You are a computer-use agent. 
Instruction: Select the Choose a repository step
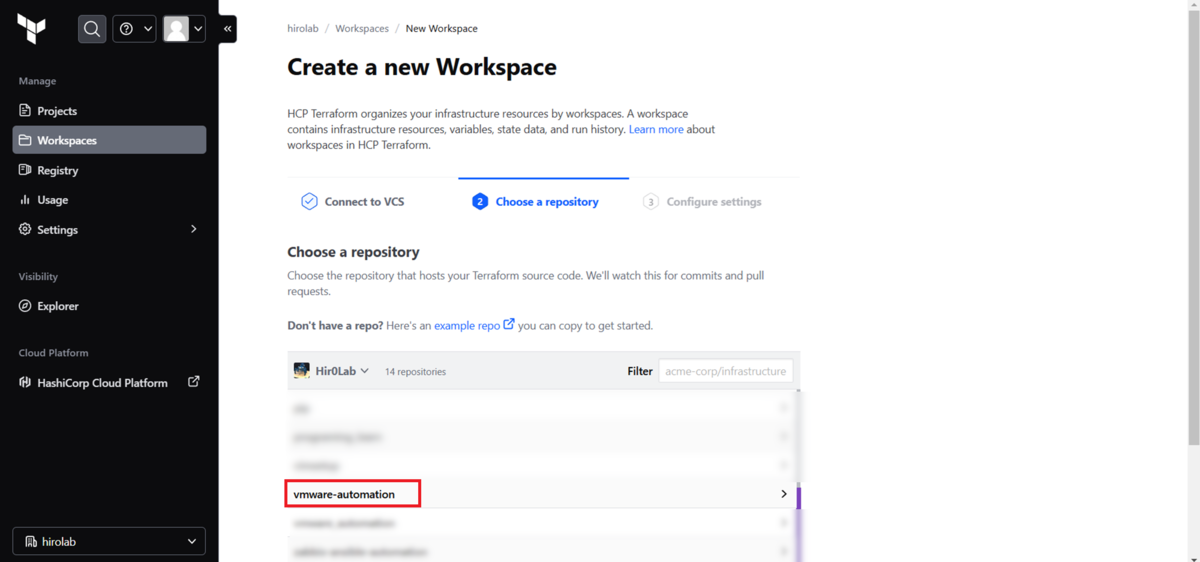[x=535, y=201]
